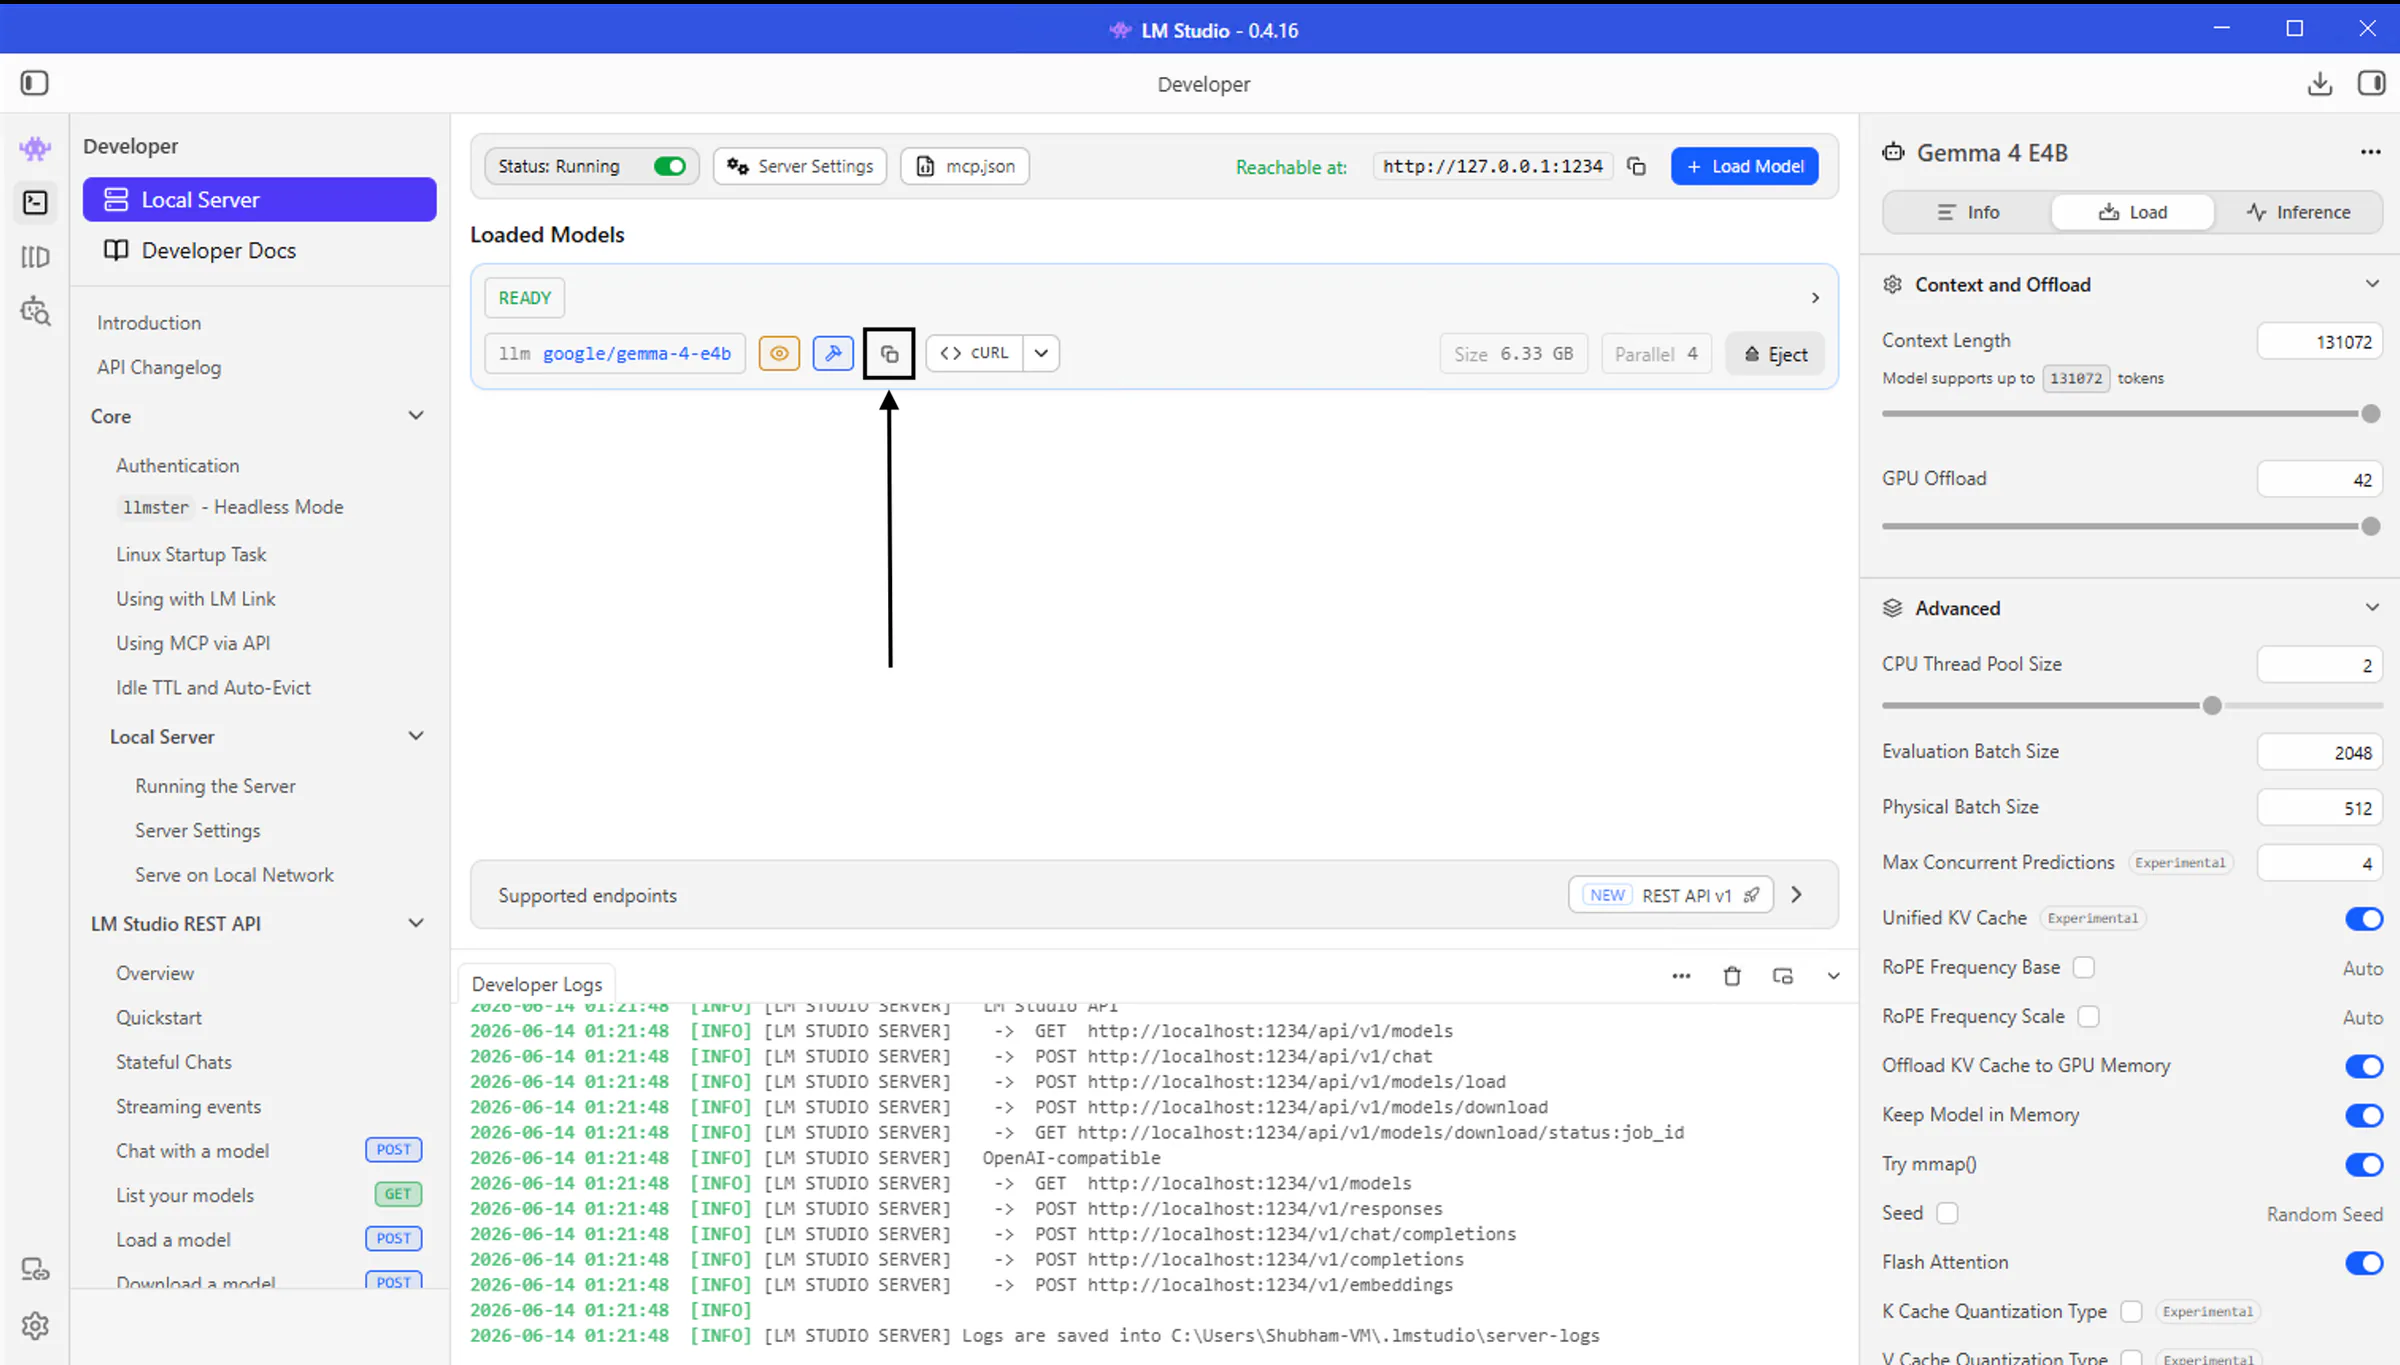Select the Developer terminal icon in rail
This screenshot has height=1365, width=2400.
click(35, 203)
